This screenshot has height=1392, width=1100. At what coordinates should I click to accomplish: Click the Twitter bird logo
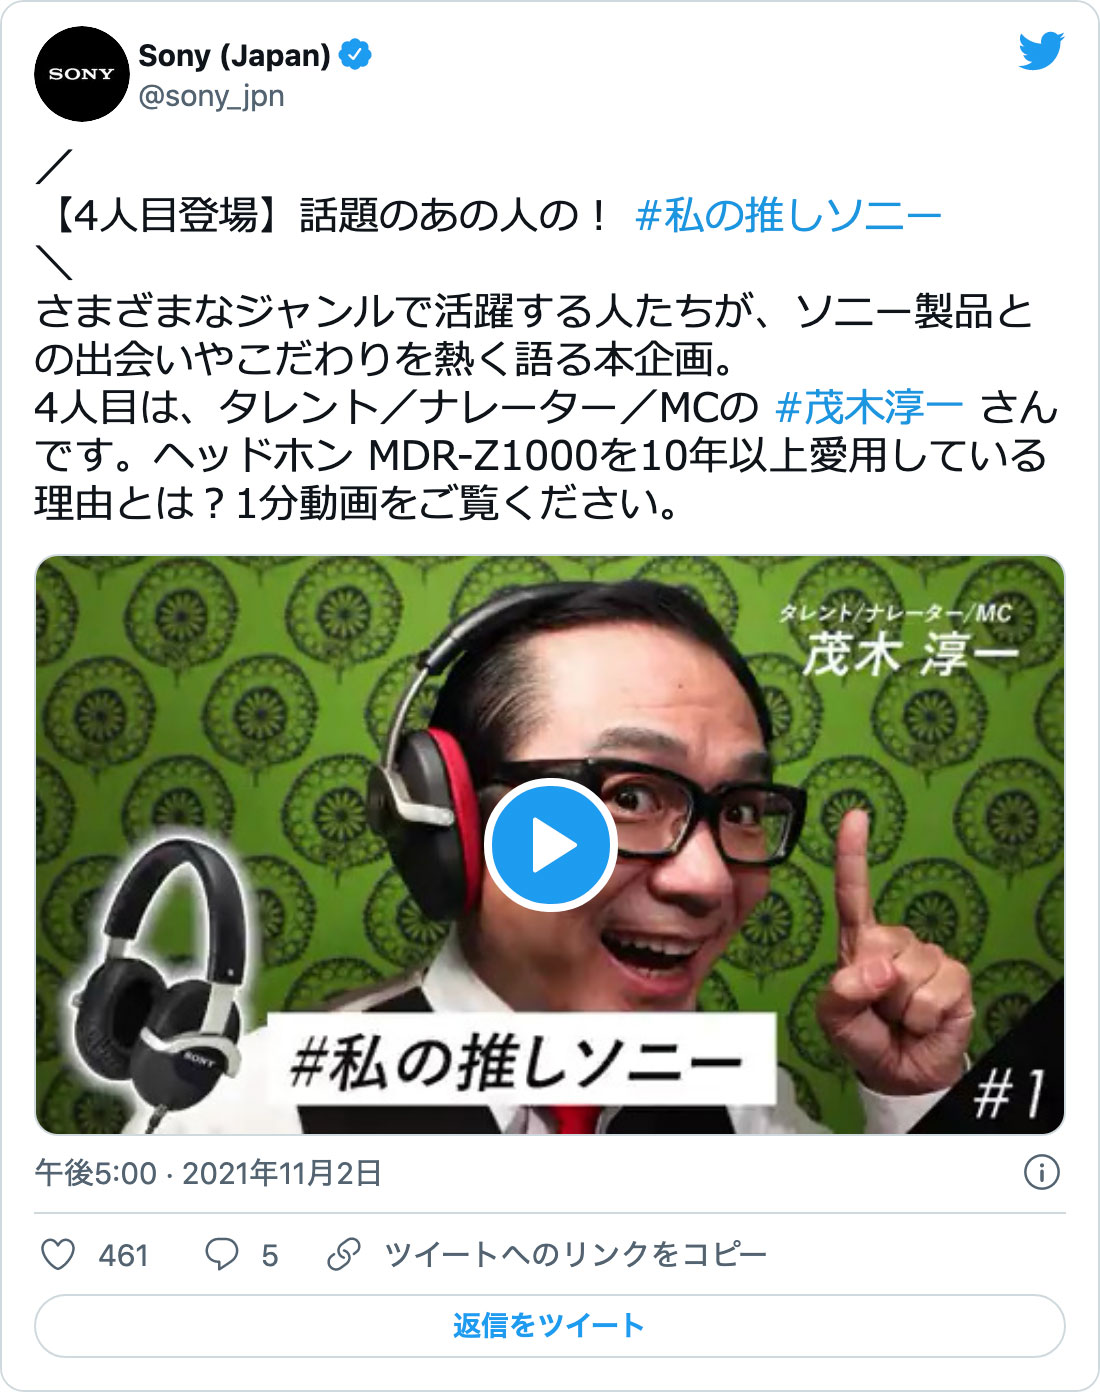point(1041,51)
